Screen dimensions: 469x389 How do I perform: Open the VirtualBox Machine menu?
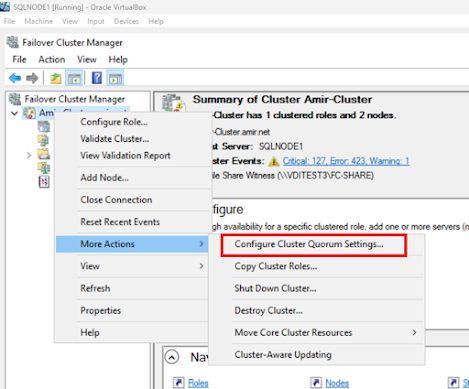38,21
